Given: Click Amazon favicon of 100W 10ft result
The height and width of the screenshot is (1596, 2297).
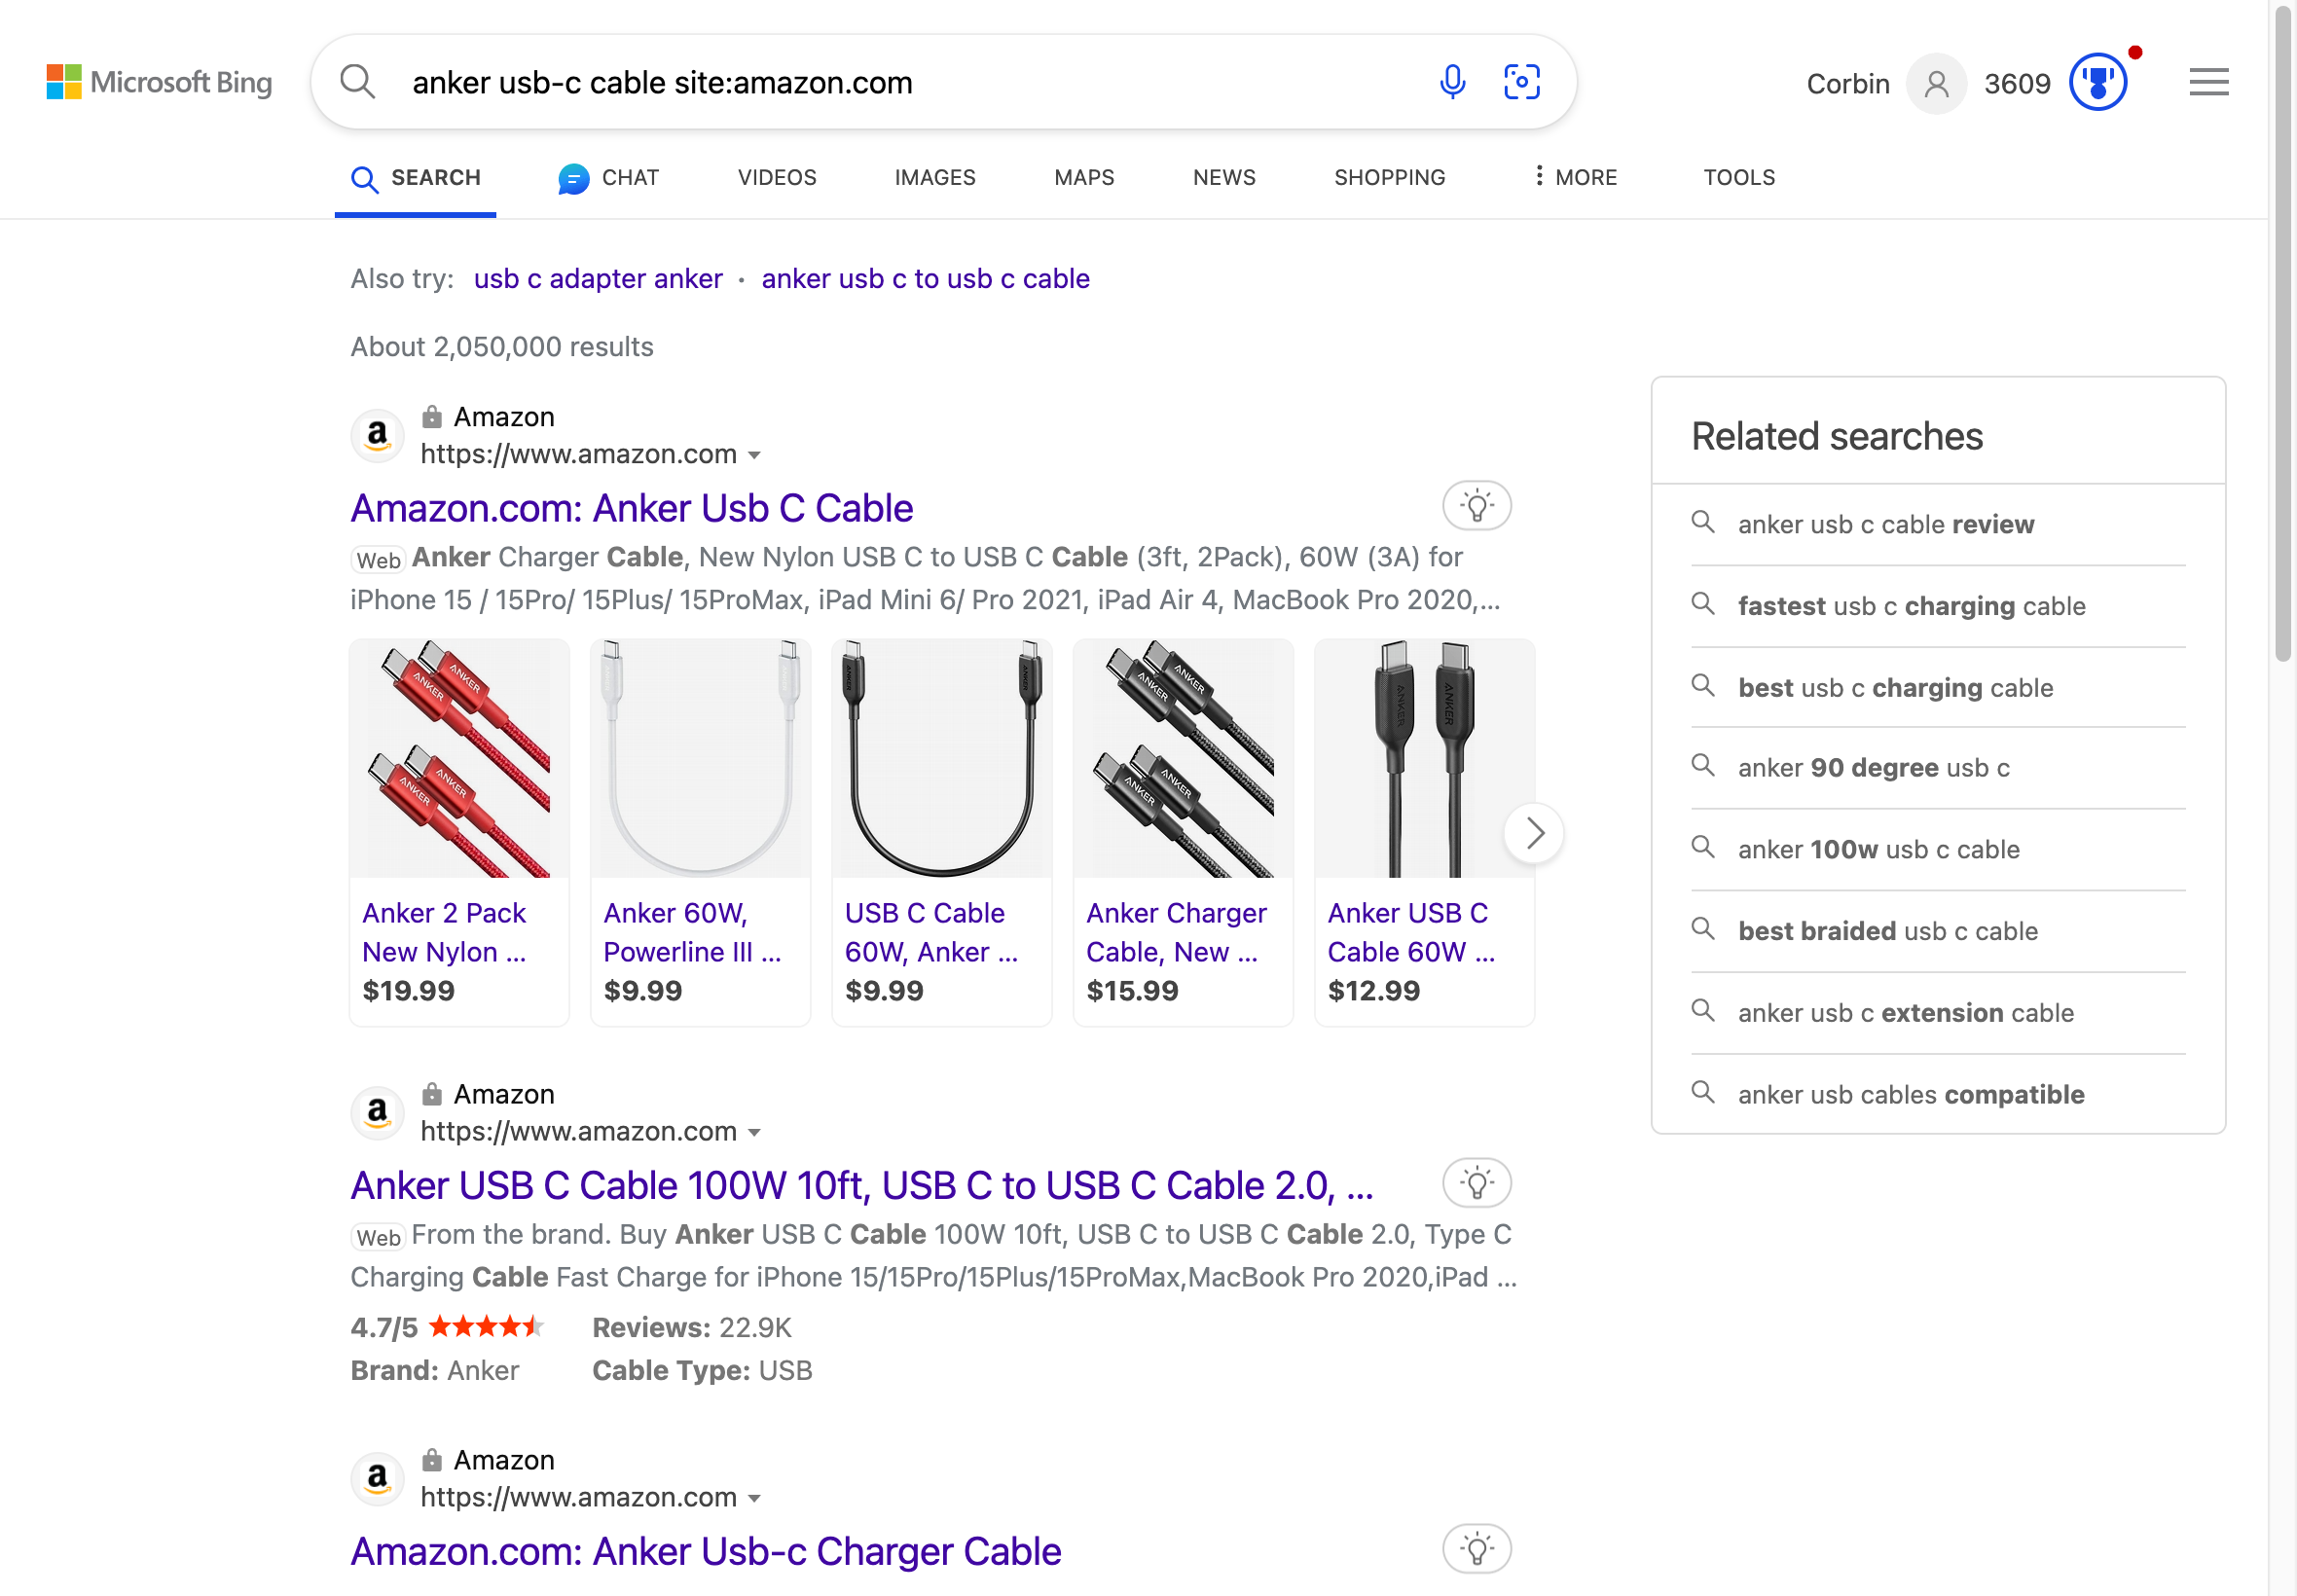Looking at the screenshot, I should (377, 1112).
